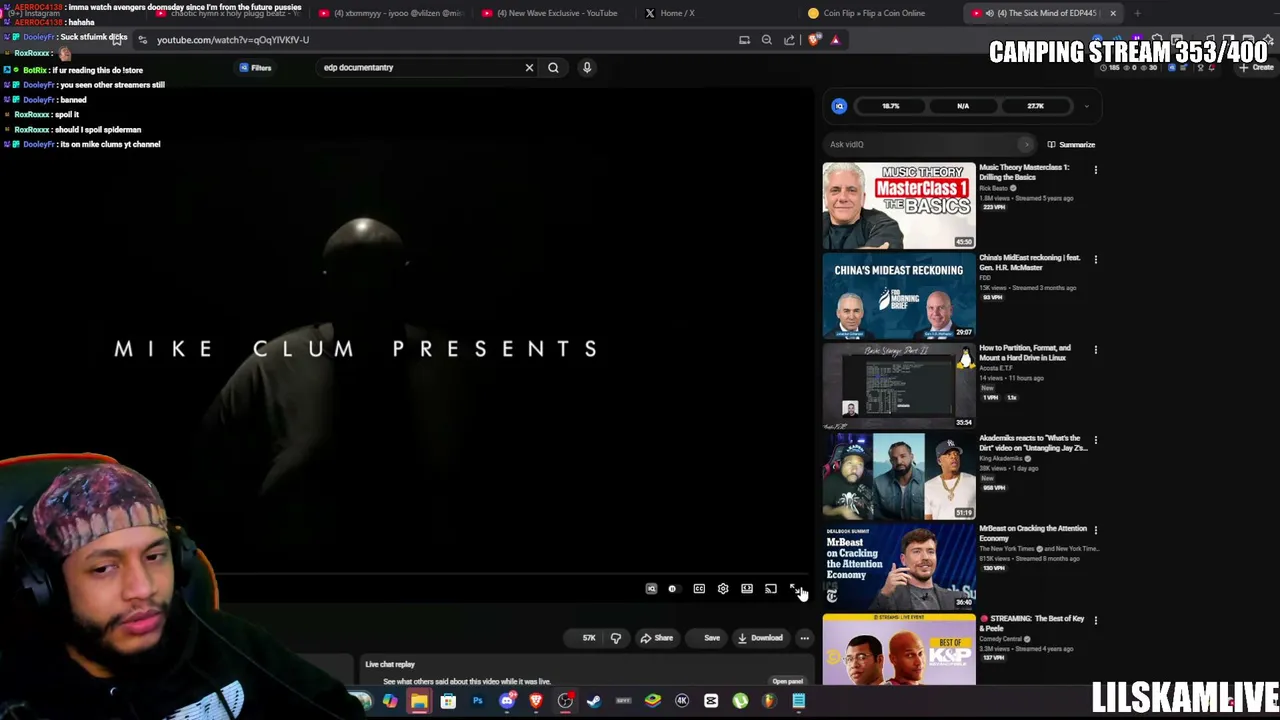1280x720 pixels.
Task: Open Steam from the taskbar
Action: (x=594, y=701)
